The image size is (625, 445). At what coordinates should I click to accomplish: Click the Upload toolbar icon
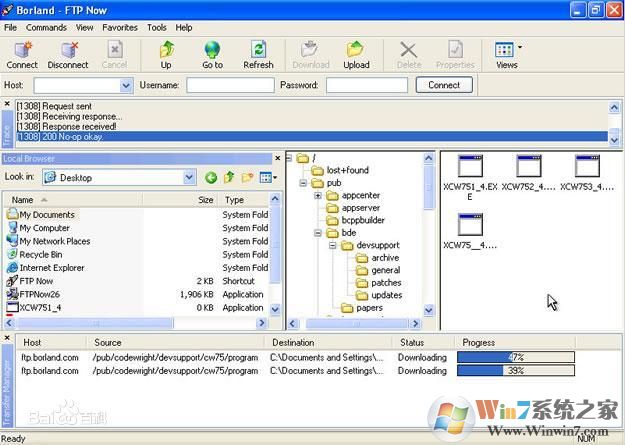[x=356, y=54]
